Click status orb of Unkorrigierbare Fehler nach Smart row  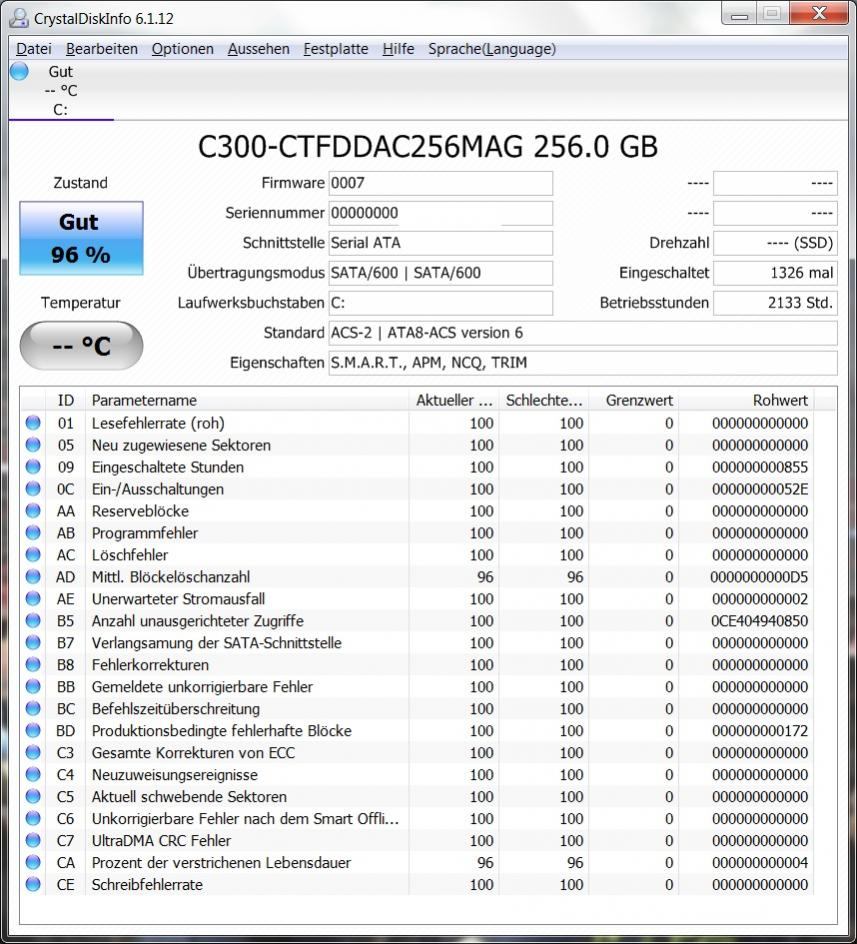point(33,818)
